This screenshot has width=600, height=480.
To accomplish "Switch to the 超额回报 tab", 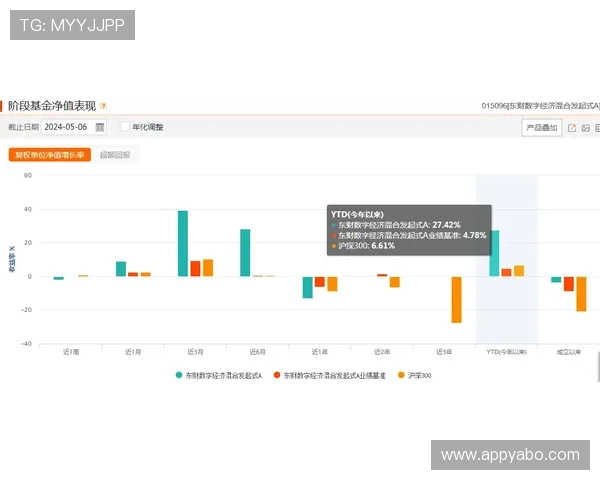I will pyautogui.click(x=115, y=155).
